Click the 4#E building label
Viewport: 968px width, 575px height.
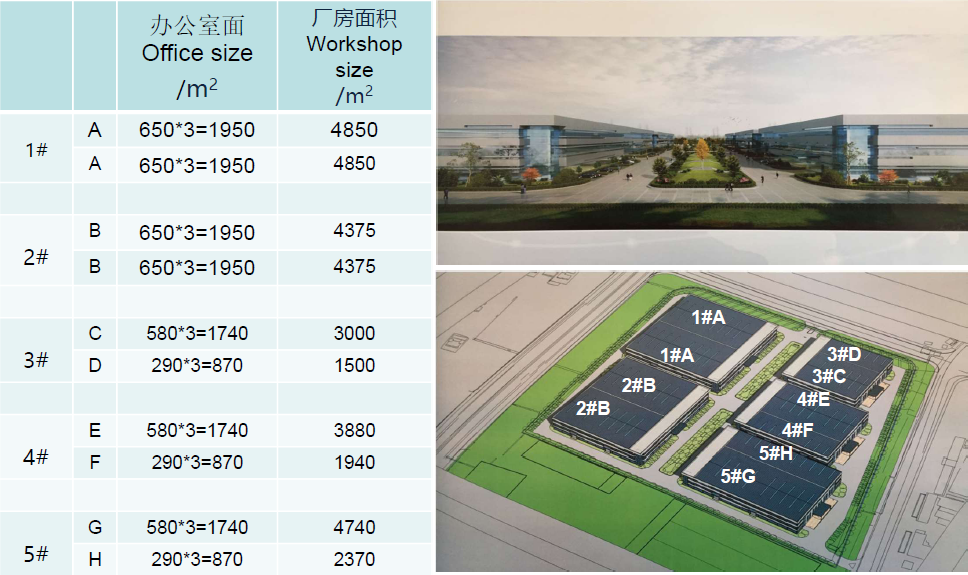coord(813,399)
